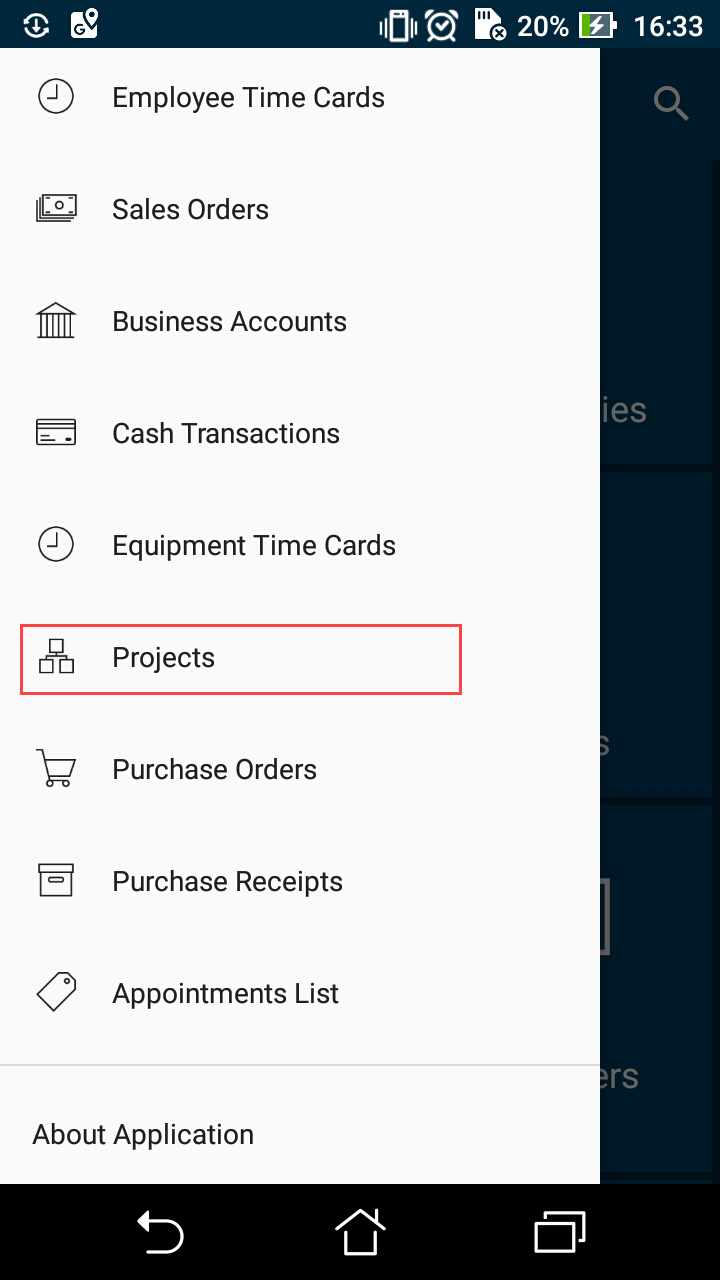Choose Projects in the navigation drawer
The height and width of the screenshot is (1280, 720).
164,658
